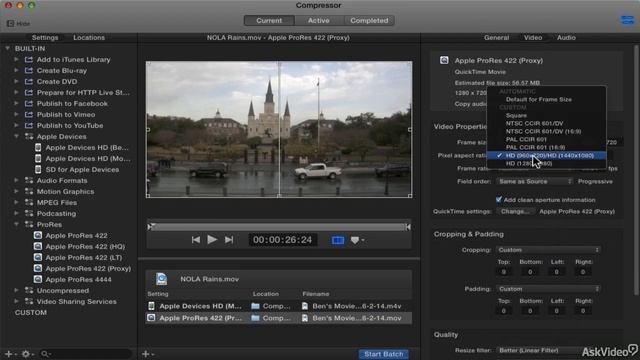Viewport: 640px width, 360px height.
Task: Select the Create DVD destination icon
Action: pos(29,81)
